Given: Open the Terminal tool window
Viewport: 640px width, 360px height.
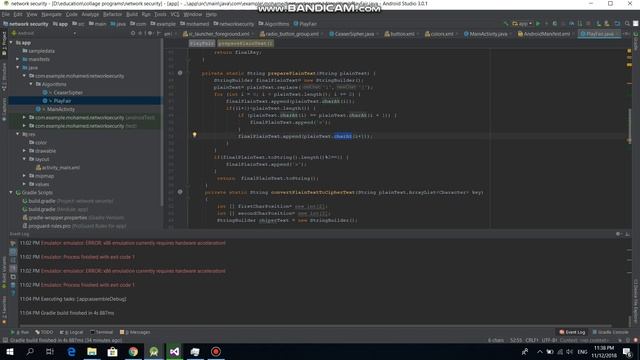Looking at the screenshot, I should [x=101, y=332].
